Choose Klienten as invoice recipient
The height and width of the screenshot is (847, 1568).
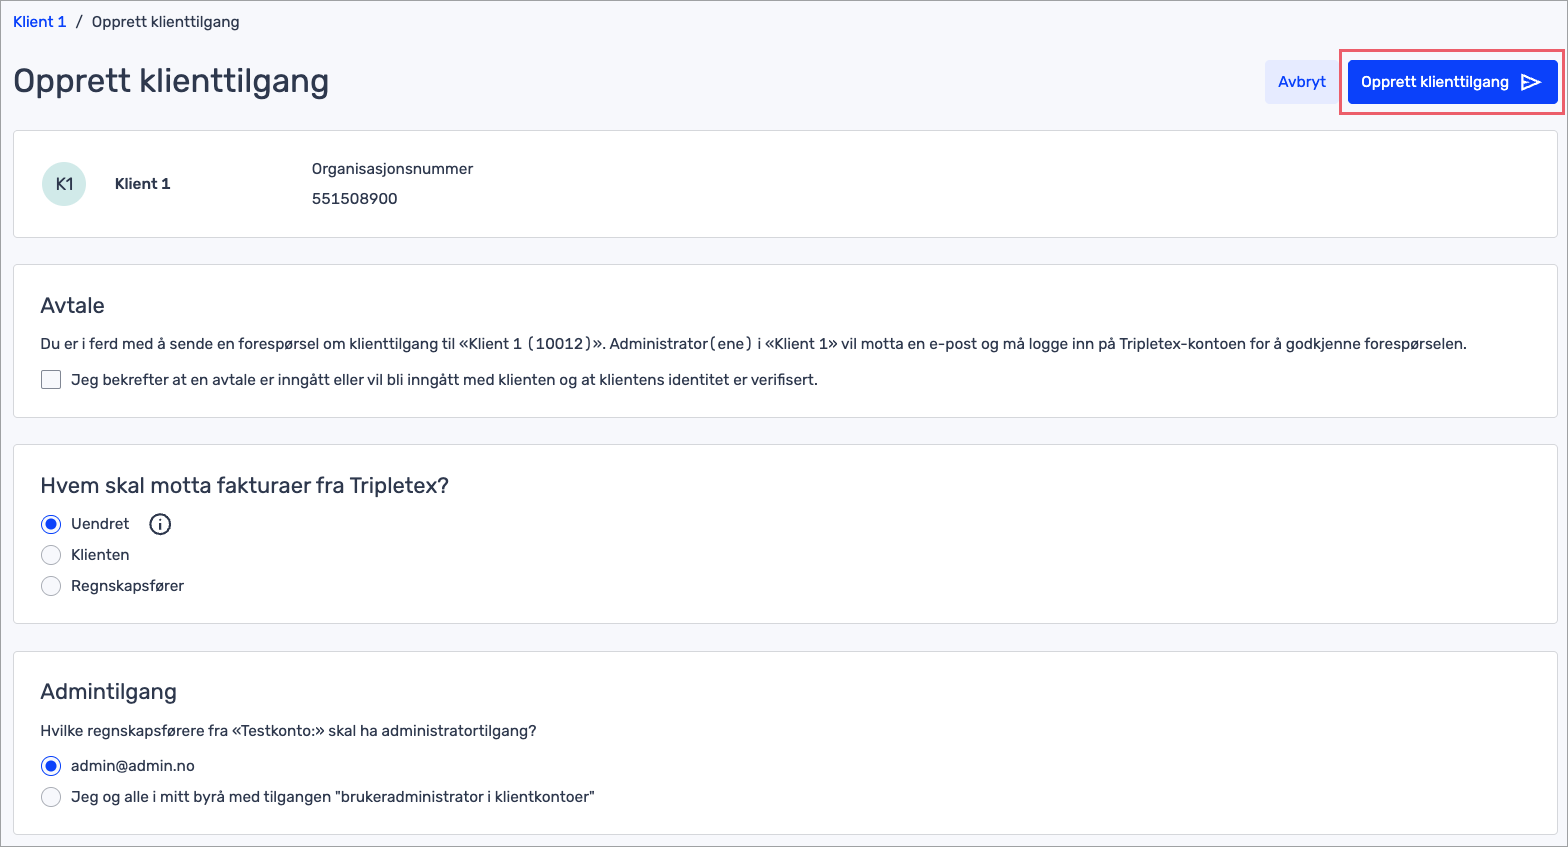[x=51, y=555]
